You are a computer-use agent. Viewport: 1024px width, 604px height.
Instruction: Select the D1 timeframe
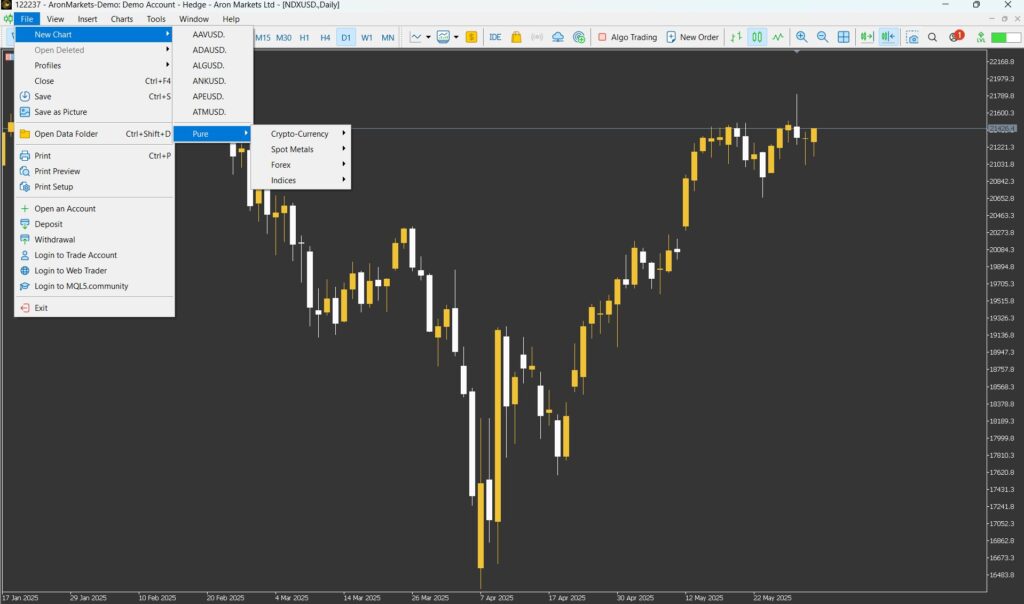[346, 38]
